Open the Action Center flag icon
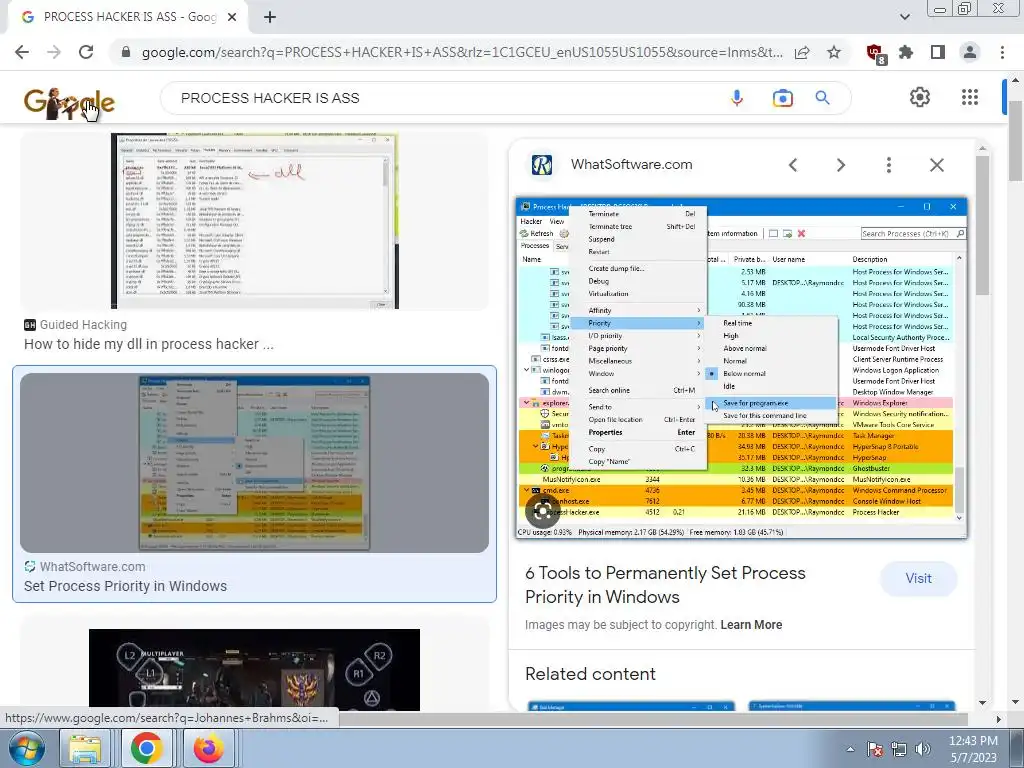The image size is (1024, 768). click(x=875, y=749)
